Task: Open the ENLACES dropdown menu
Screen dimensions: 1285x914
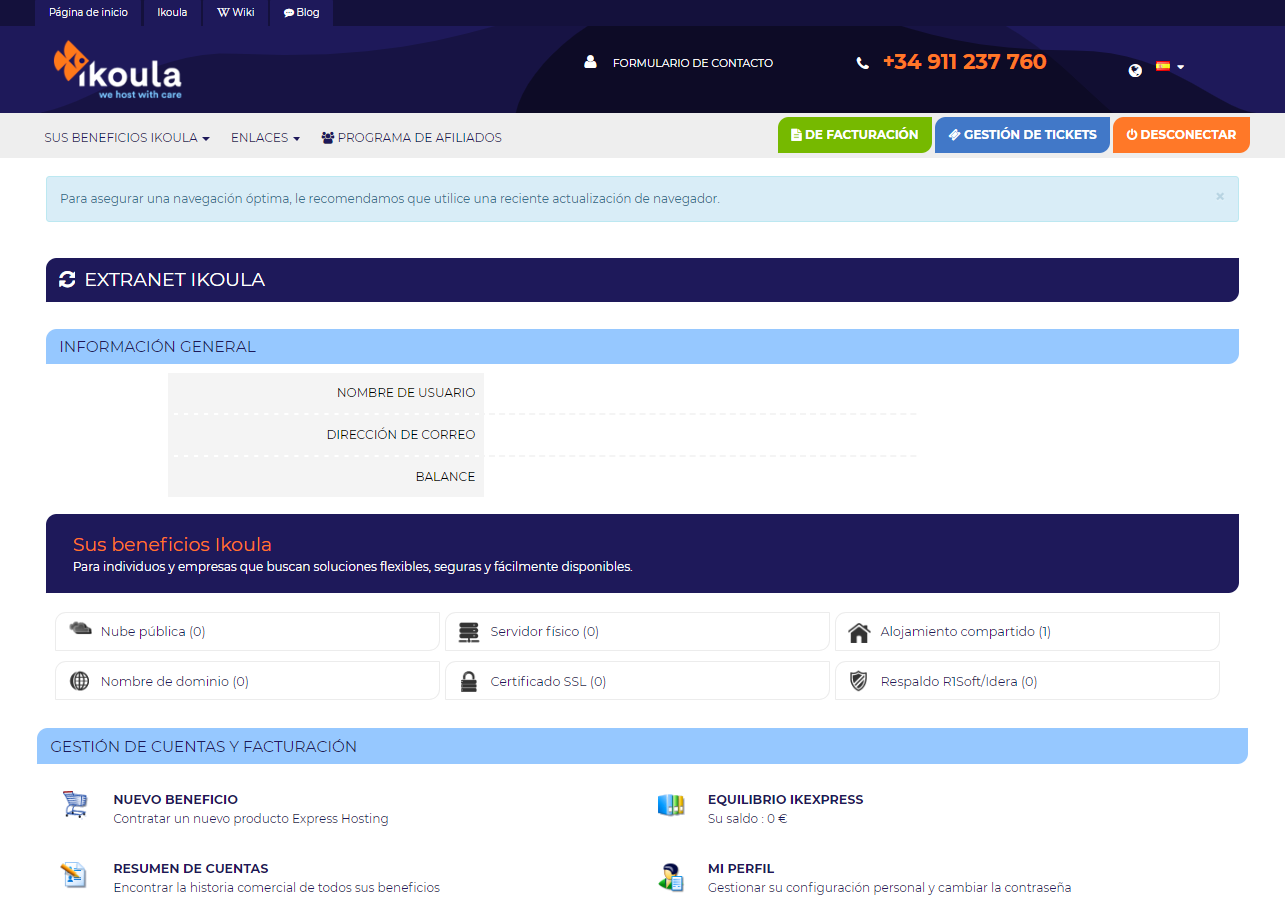Action: [264, 137]
